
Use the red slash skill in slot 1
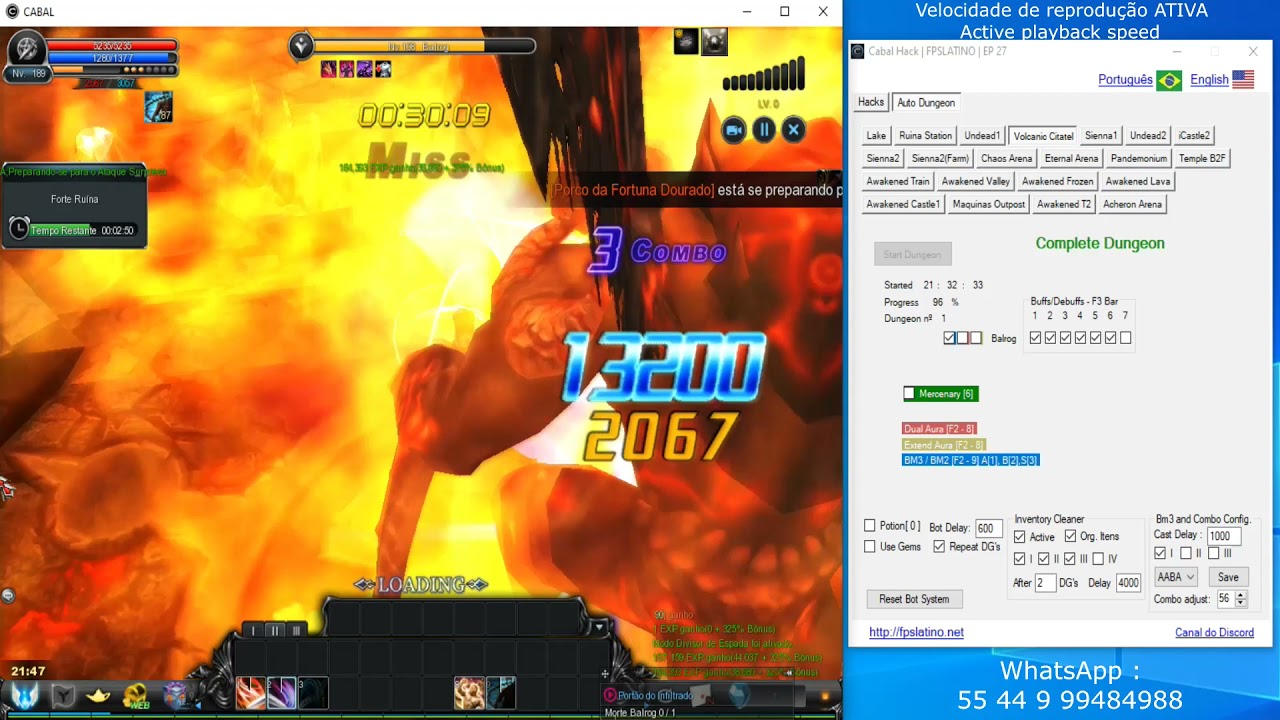pos(250,693)
